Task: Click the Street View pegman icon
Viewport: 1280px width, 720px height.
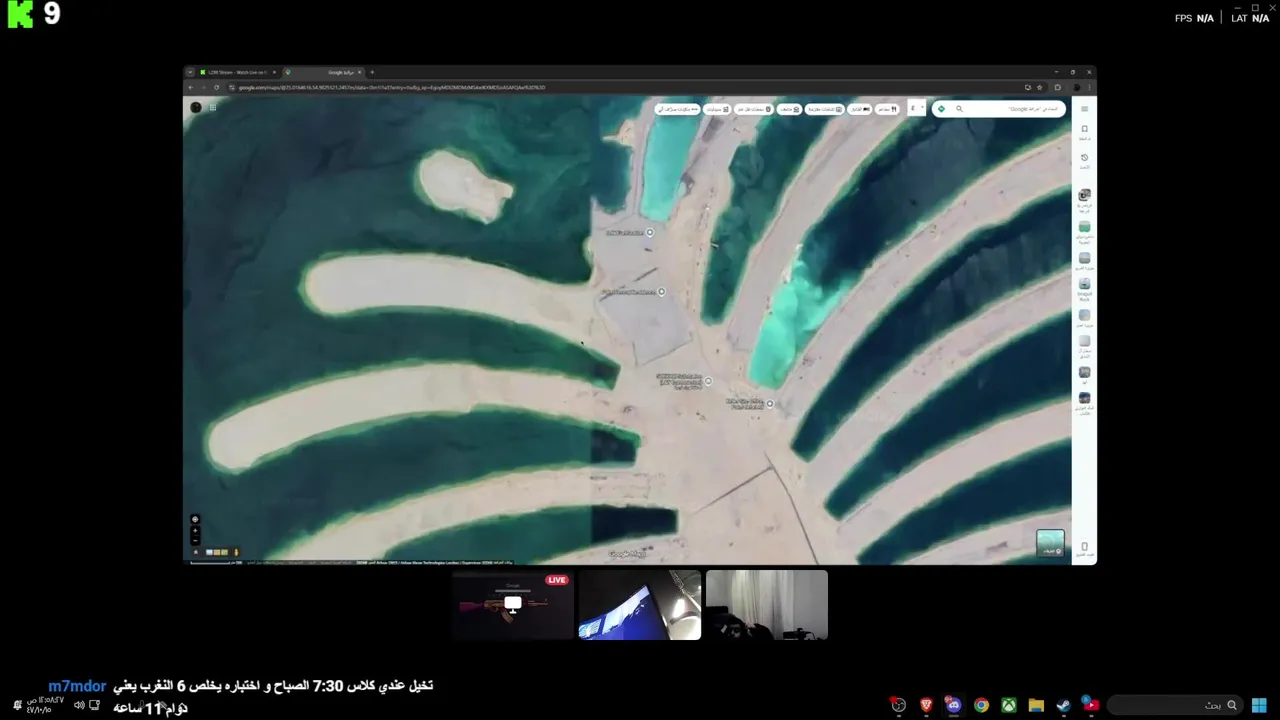Action: click(x=236, y=552)
